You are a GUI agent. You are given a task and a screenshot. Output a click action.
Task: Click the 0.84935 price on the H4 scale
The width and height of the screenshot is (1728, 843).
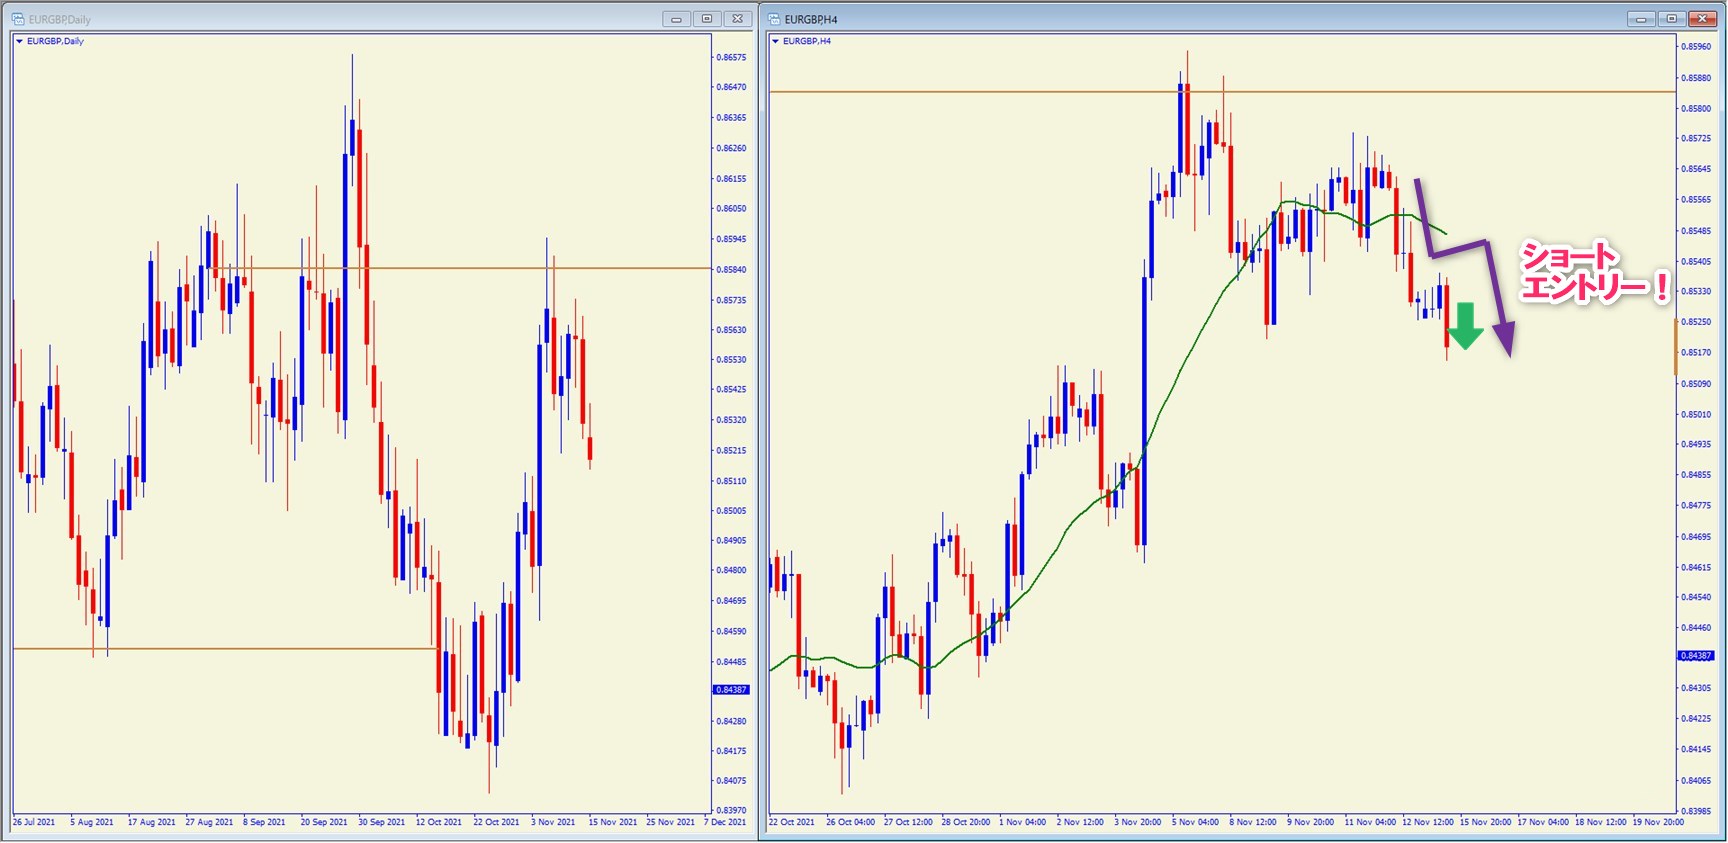[x=1696, y=444]
